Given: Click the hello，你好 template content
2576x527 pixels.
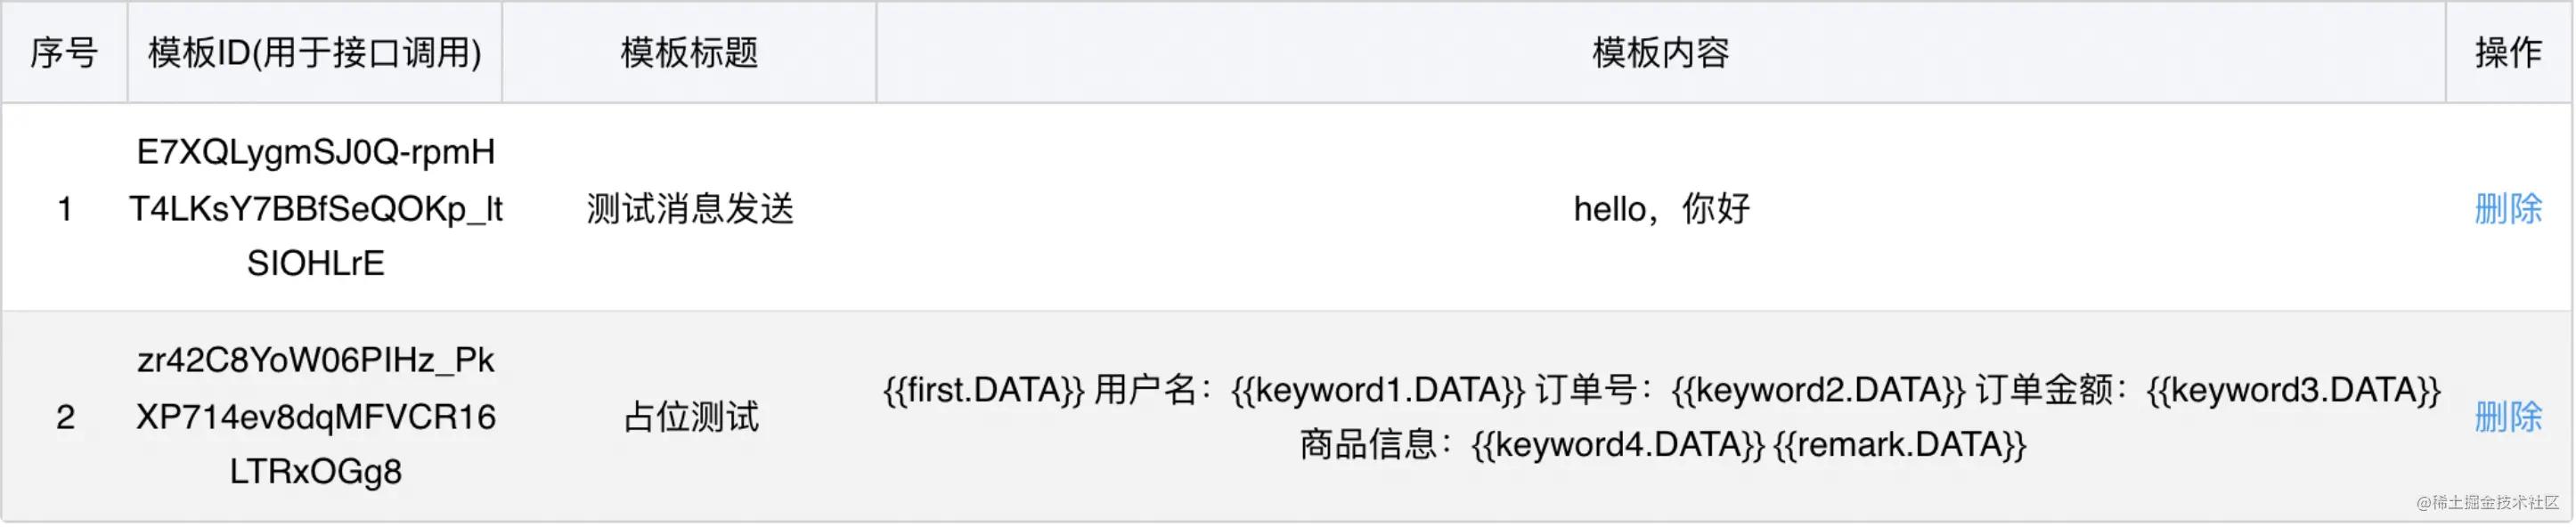Looking at the screenshot, I should tap(1660, 208).
